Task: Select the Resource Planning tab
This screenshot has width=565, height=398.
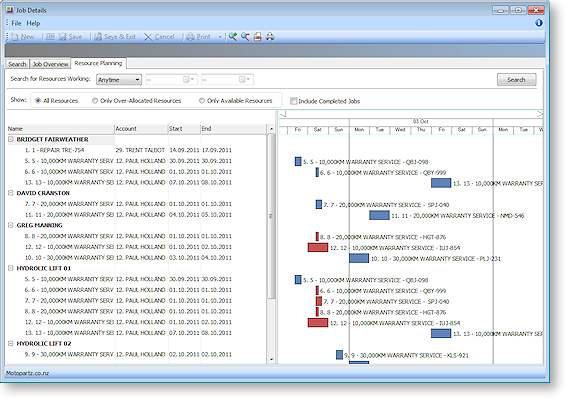Action: point(98,63)
